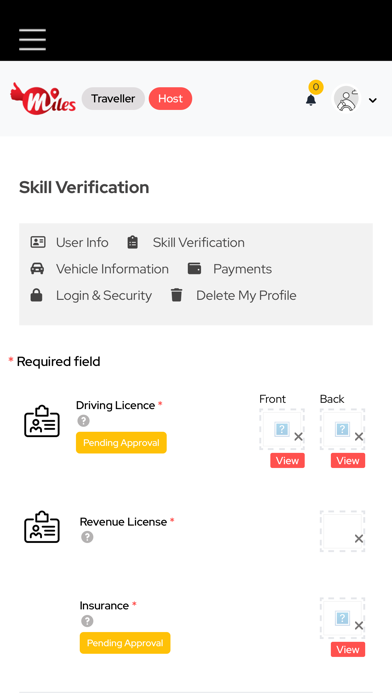Click the empty Revenue License upload box
The image size is (392, 696).
coord(342,531)
